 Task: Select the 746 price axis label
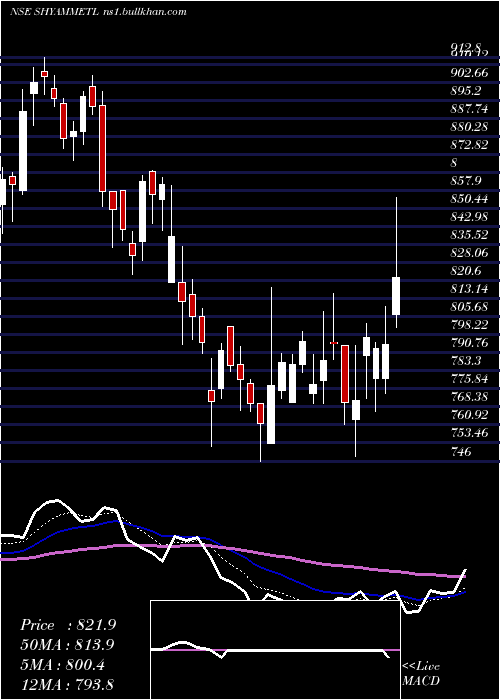461,451
